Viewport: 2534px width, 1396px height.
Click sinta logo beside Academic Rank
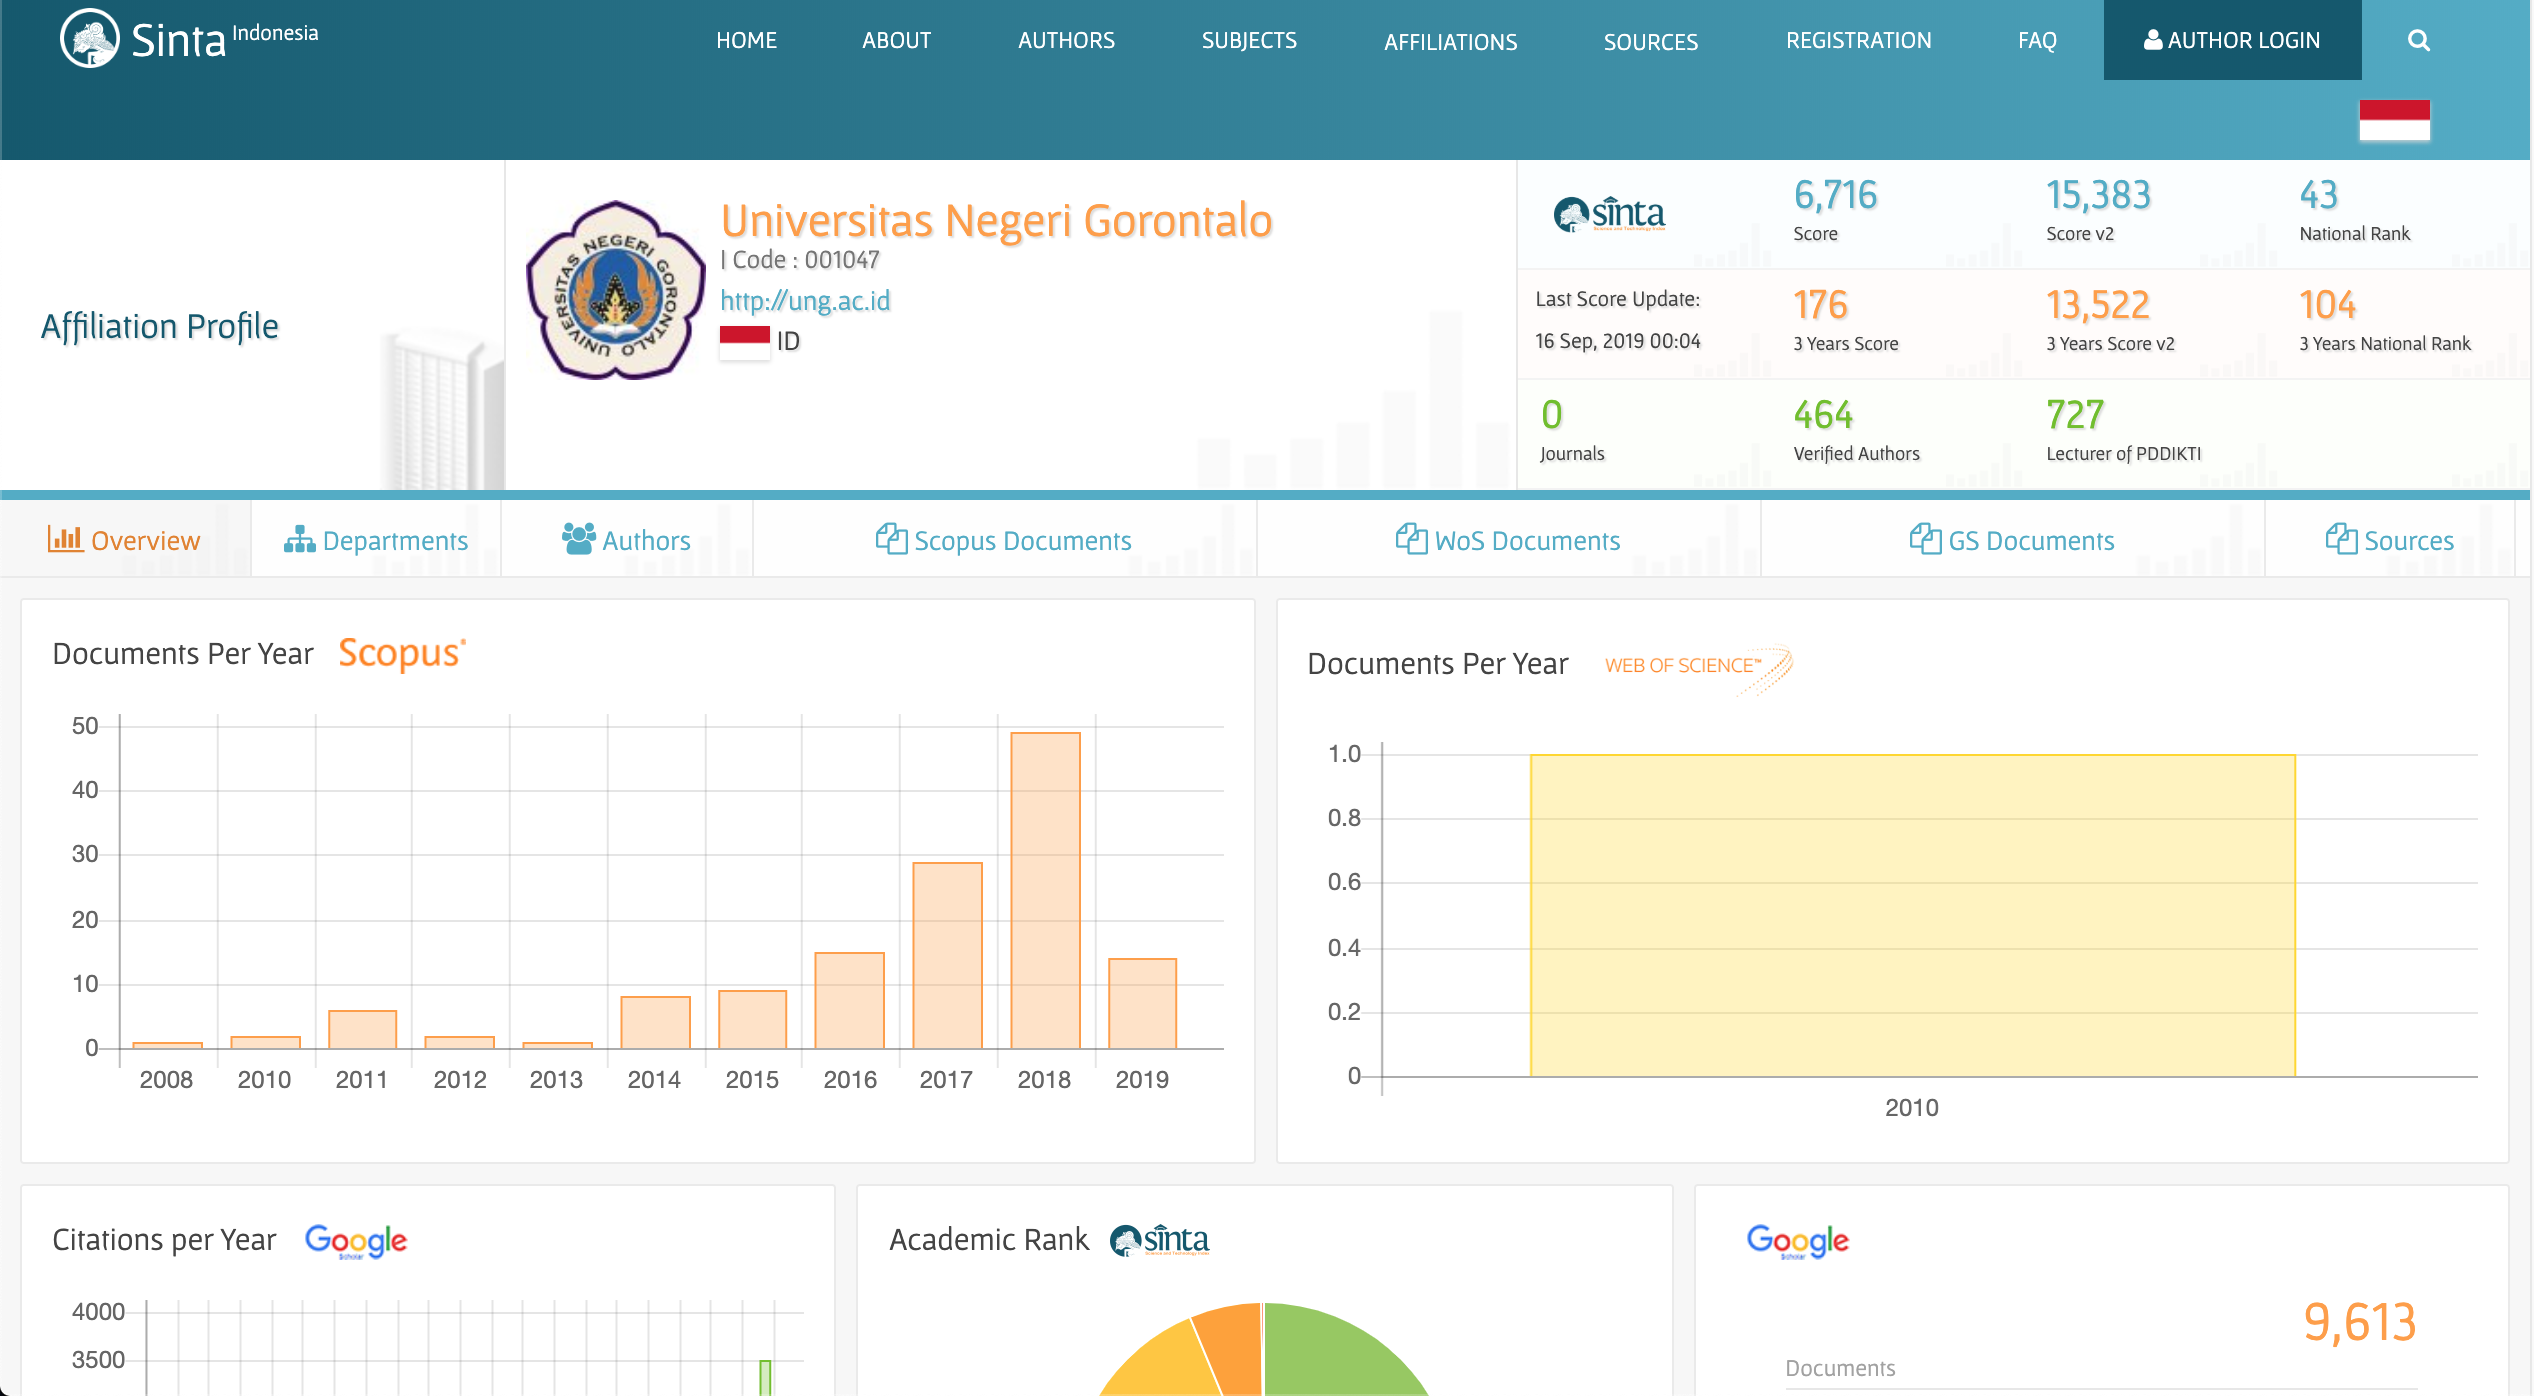[x=1159, y=1240]
